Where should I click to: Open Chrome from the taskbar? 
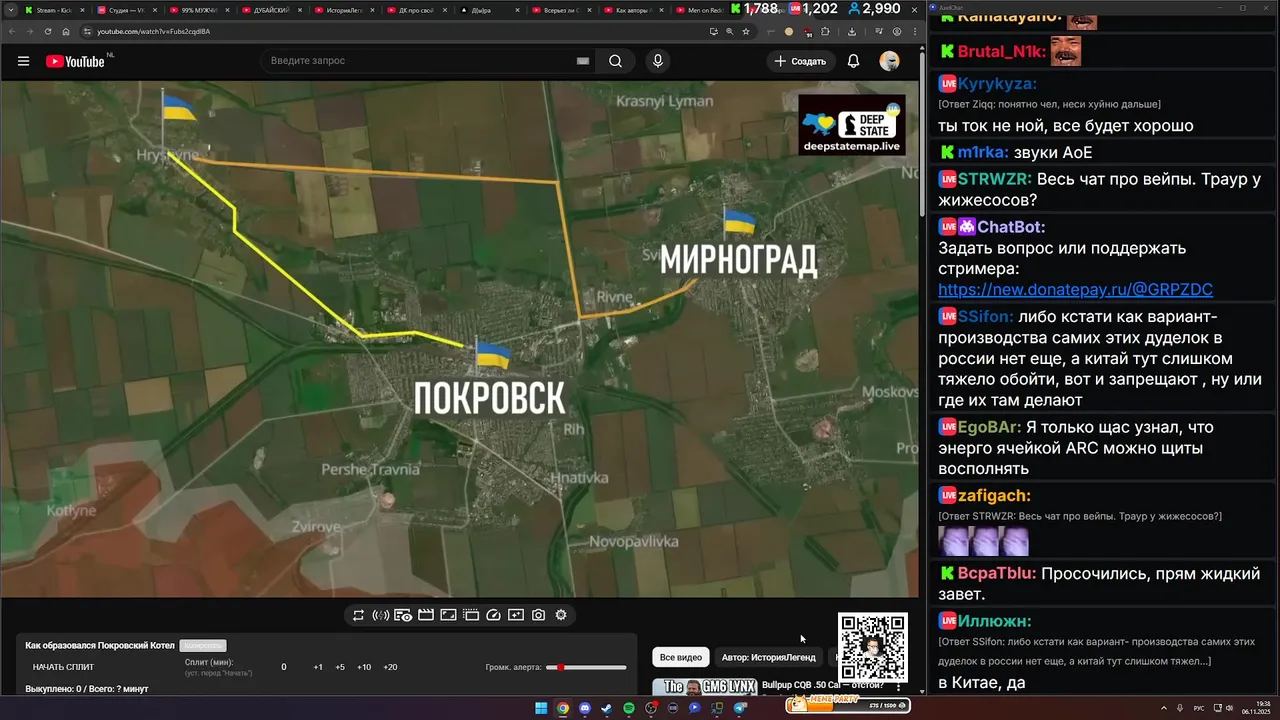pyautogui.click(x=563, y=708)
